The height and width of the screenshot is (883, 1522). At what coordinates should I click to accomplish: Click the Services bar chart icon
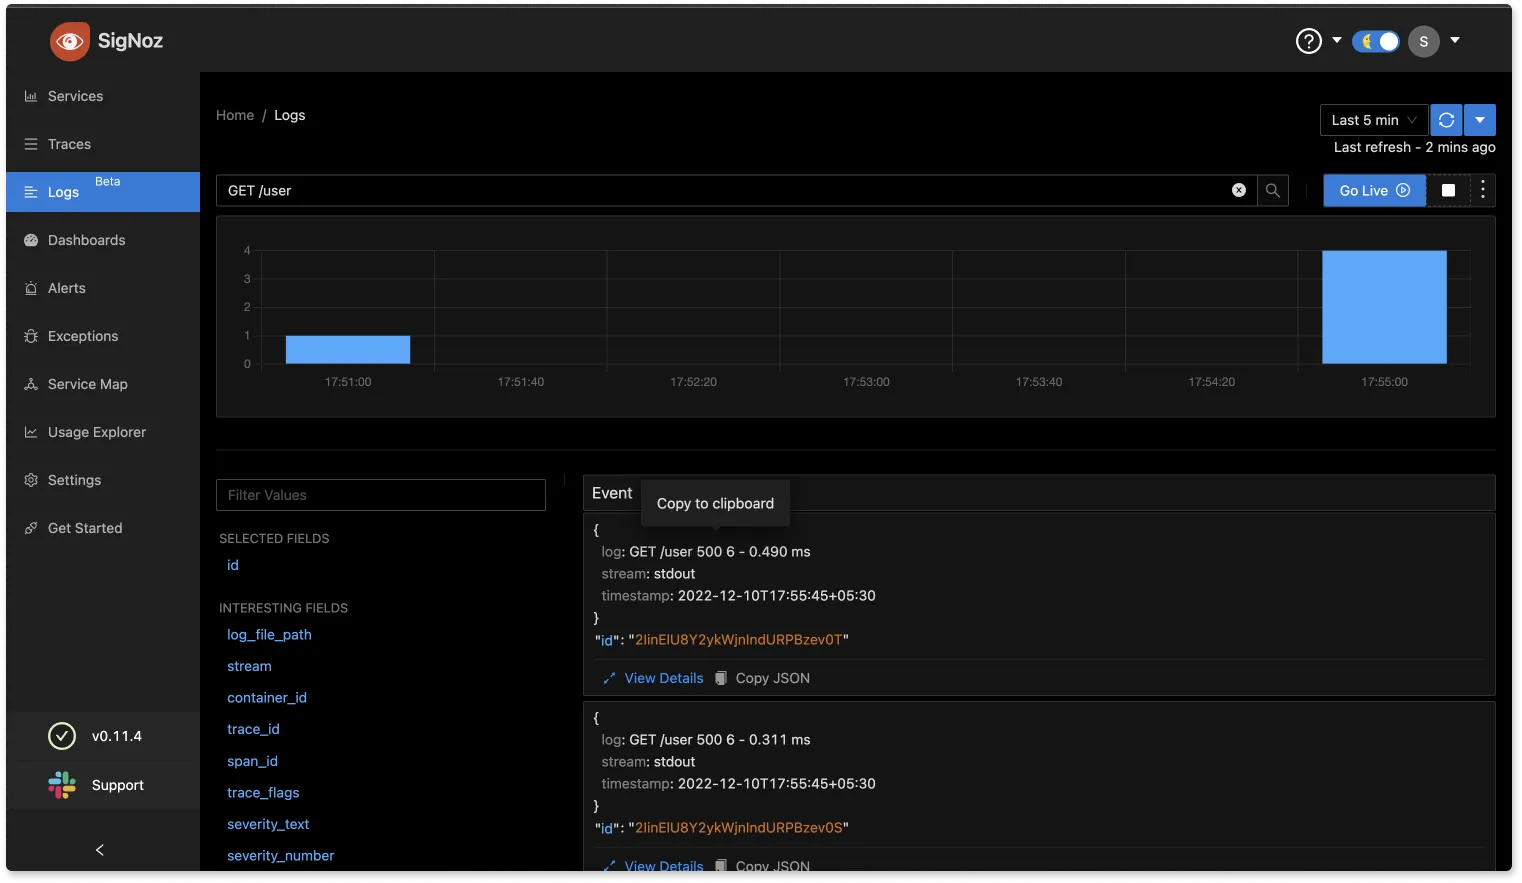pos(31,96)
